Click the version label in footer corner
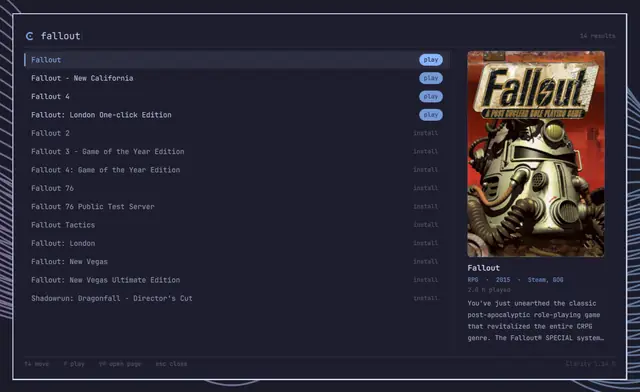 pyautogui.click(x=590, y=364)
